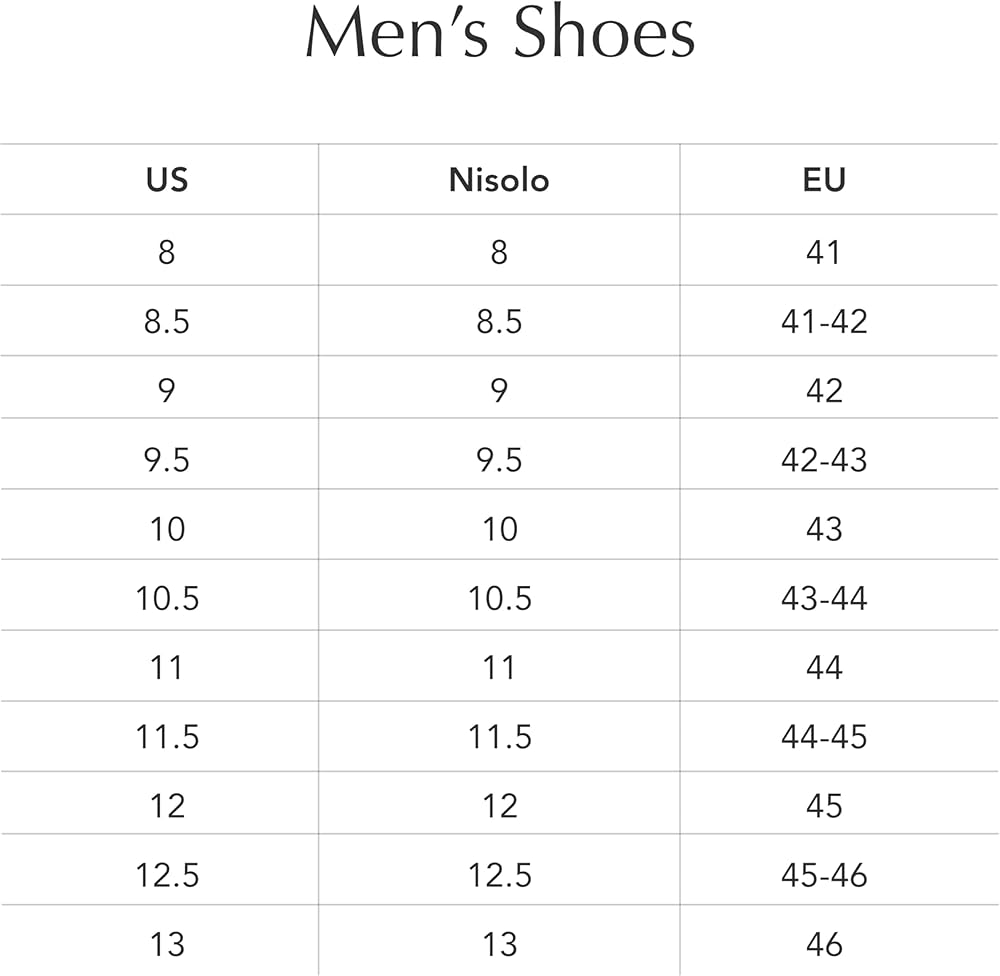The height and width of the screenshot is (976, 1000).
Task: Click the EU column header
Action: tap(824, 180)
